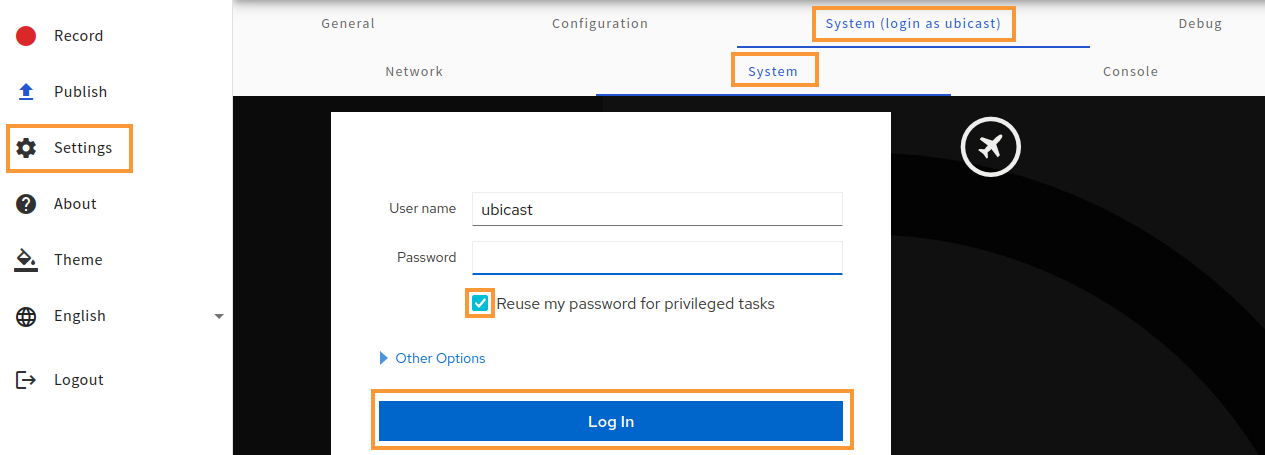Image resolution: width=1265 pixels, height=455 pixels.
Task: Click Logout in the sidebar
Action: (x=79, y=380)
